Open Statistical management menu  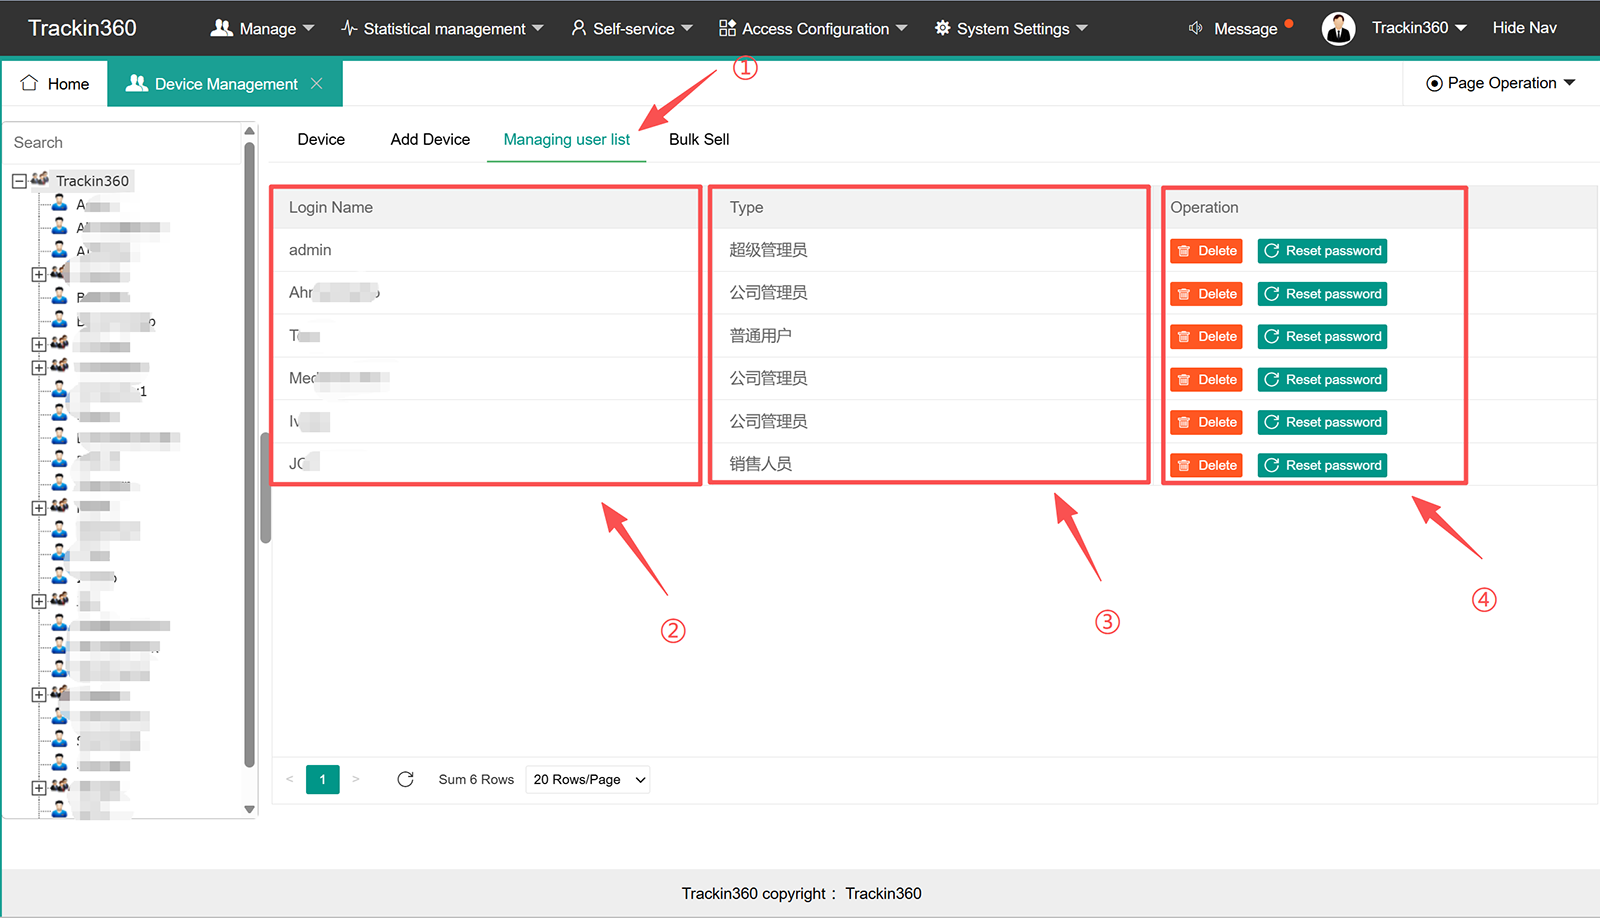pos(442,28)
